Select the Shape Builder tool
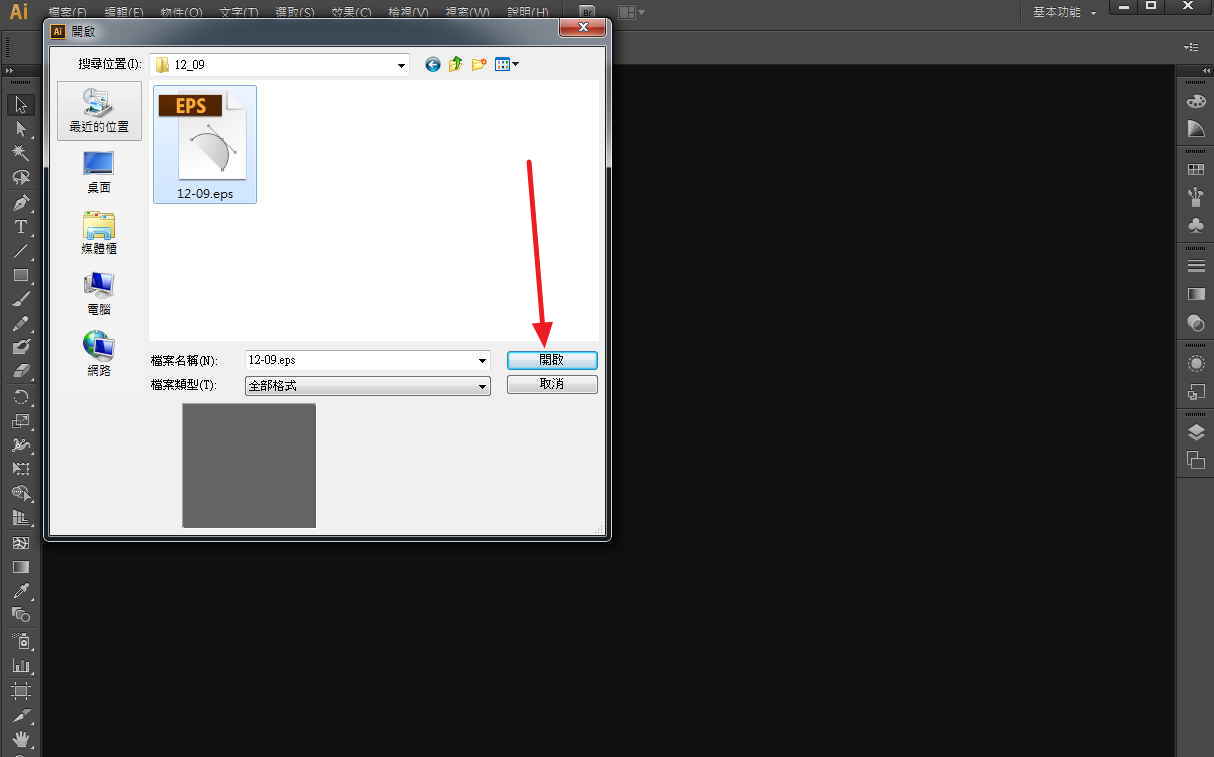Image resolution: width=1214 pixels, height=757 pixels. 20,494
